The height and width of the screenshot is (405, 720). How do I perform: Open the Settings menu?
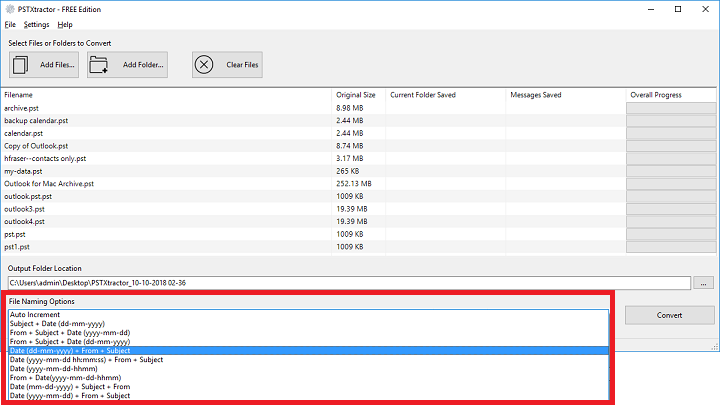[x=36, y=25]
